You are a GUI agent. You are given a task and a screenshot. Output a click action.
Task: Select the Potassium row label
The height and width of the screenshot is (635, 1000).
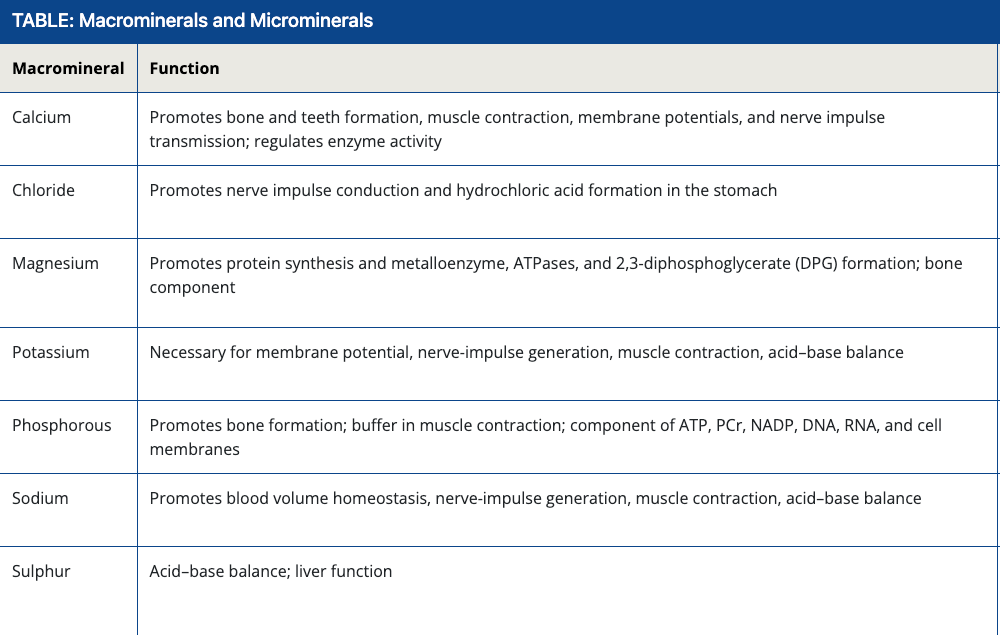coord(51,352)
